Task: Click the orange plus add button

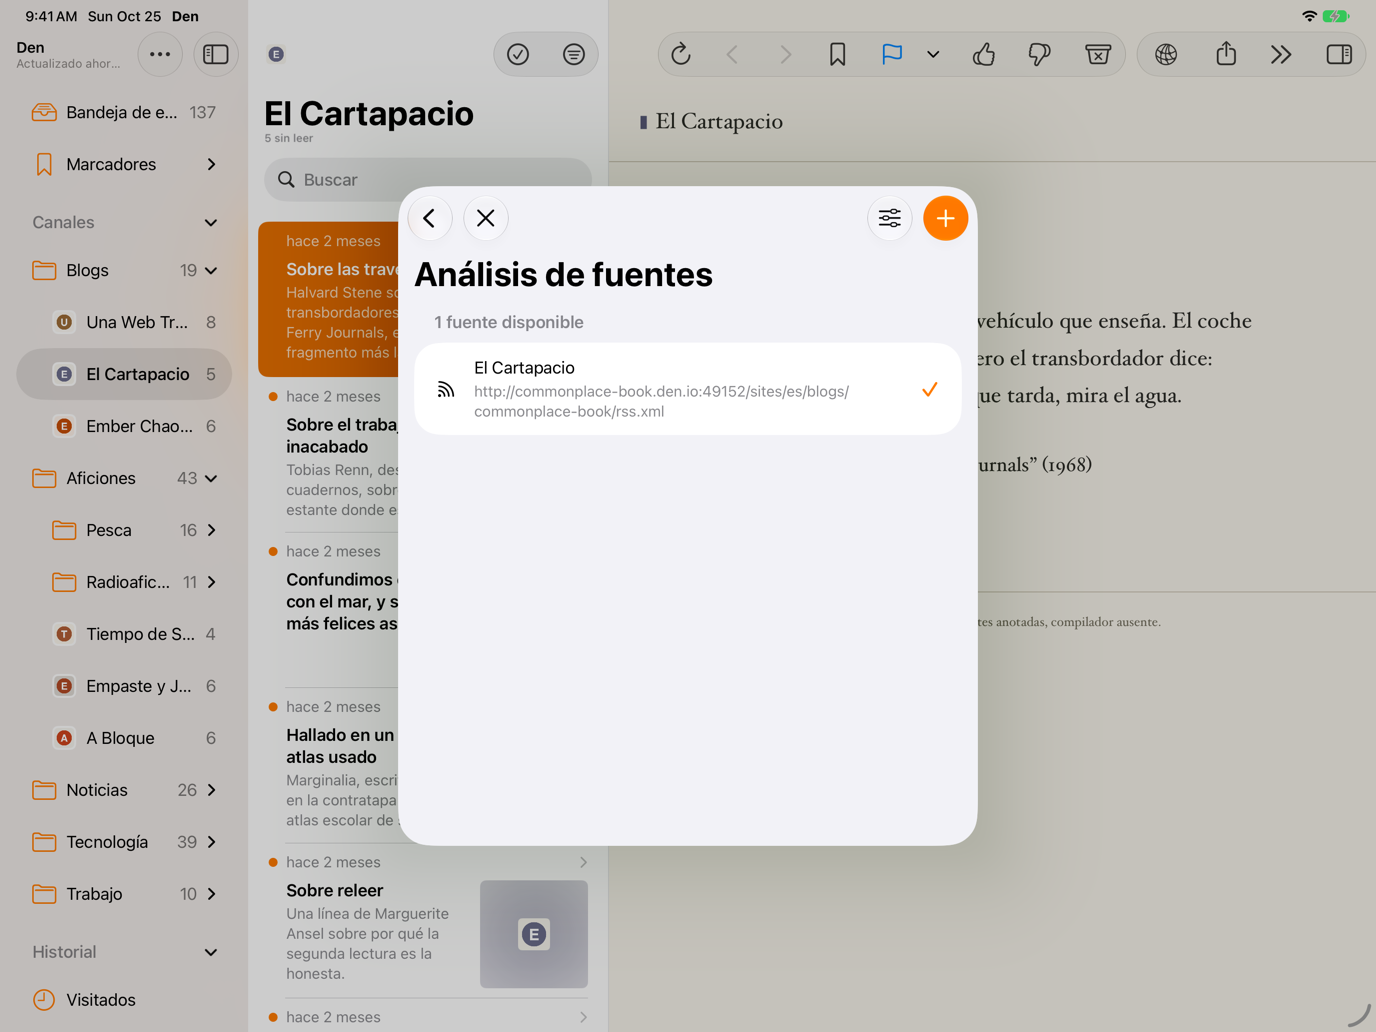Action: [x=945, y=218]
